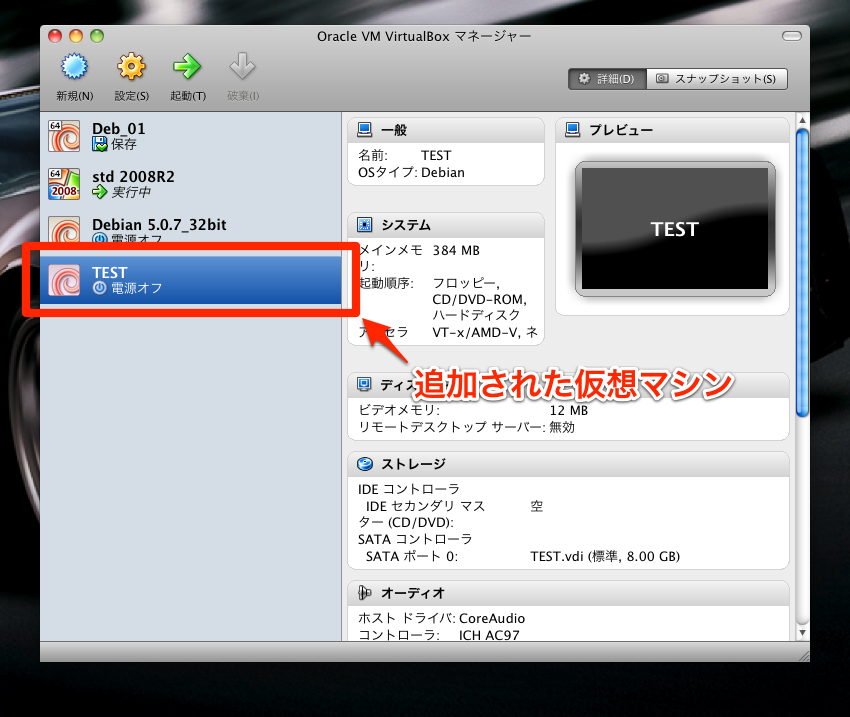The image size is (850, 717).
Task: Start the VM with the 起動(T) arrow
Action: (x=187, y=67)
